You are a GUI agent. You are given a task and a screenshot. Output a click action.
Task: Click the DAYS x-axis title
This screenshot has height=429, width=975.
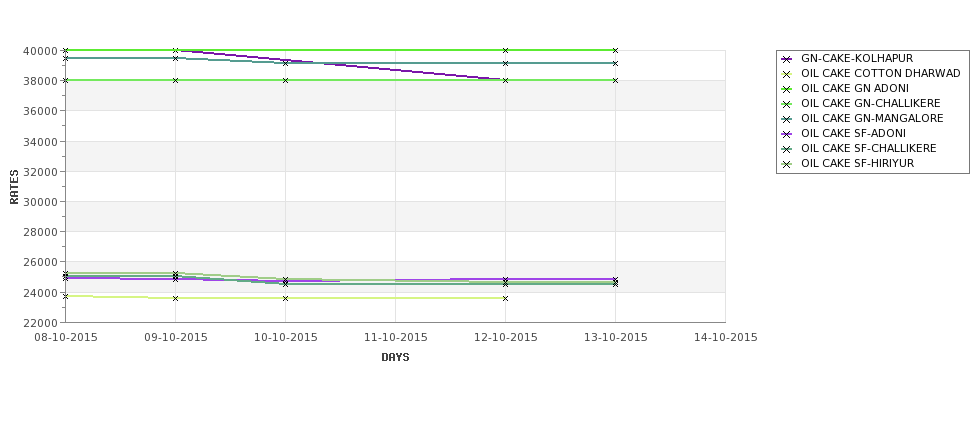395,357
